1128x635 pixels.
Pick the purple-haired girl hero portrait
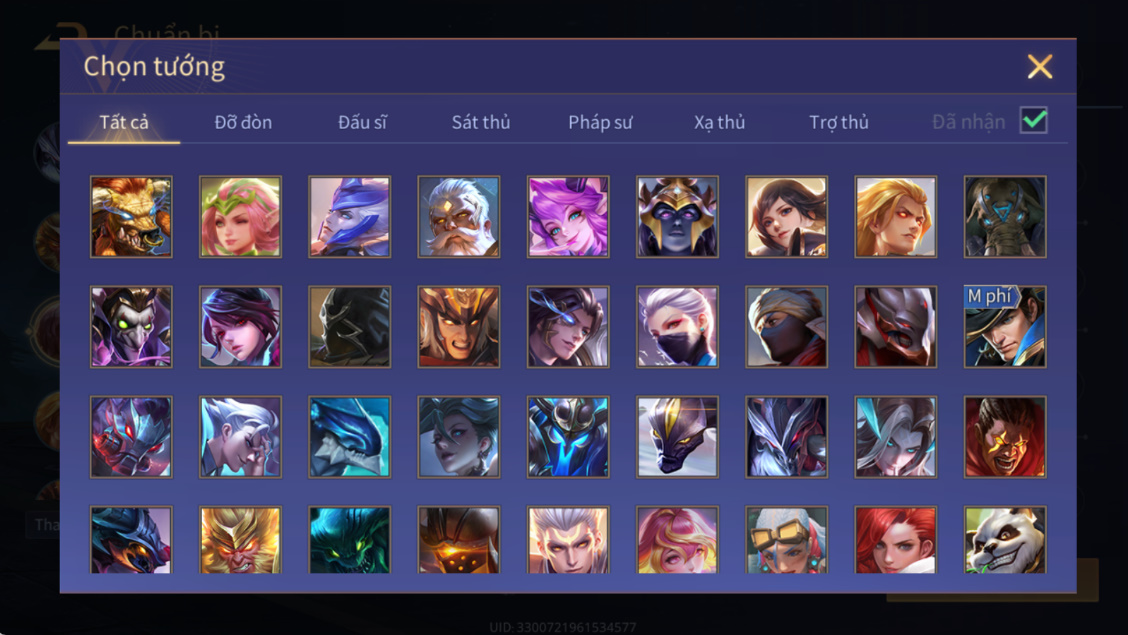(x=568, y=216)
